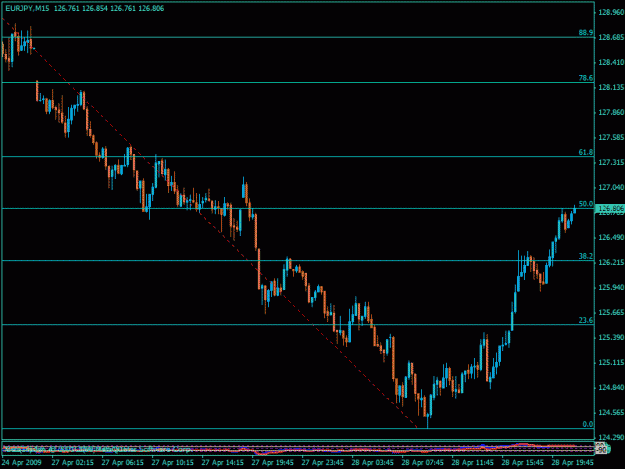
Task: Click the 128.685 price axis value
Action: click(611, 37)
